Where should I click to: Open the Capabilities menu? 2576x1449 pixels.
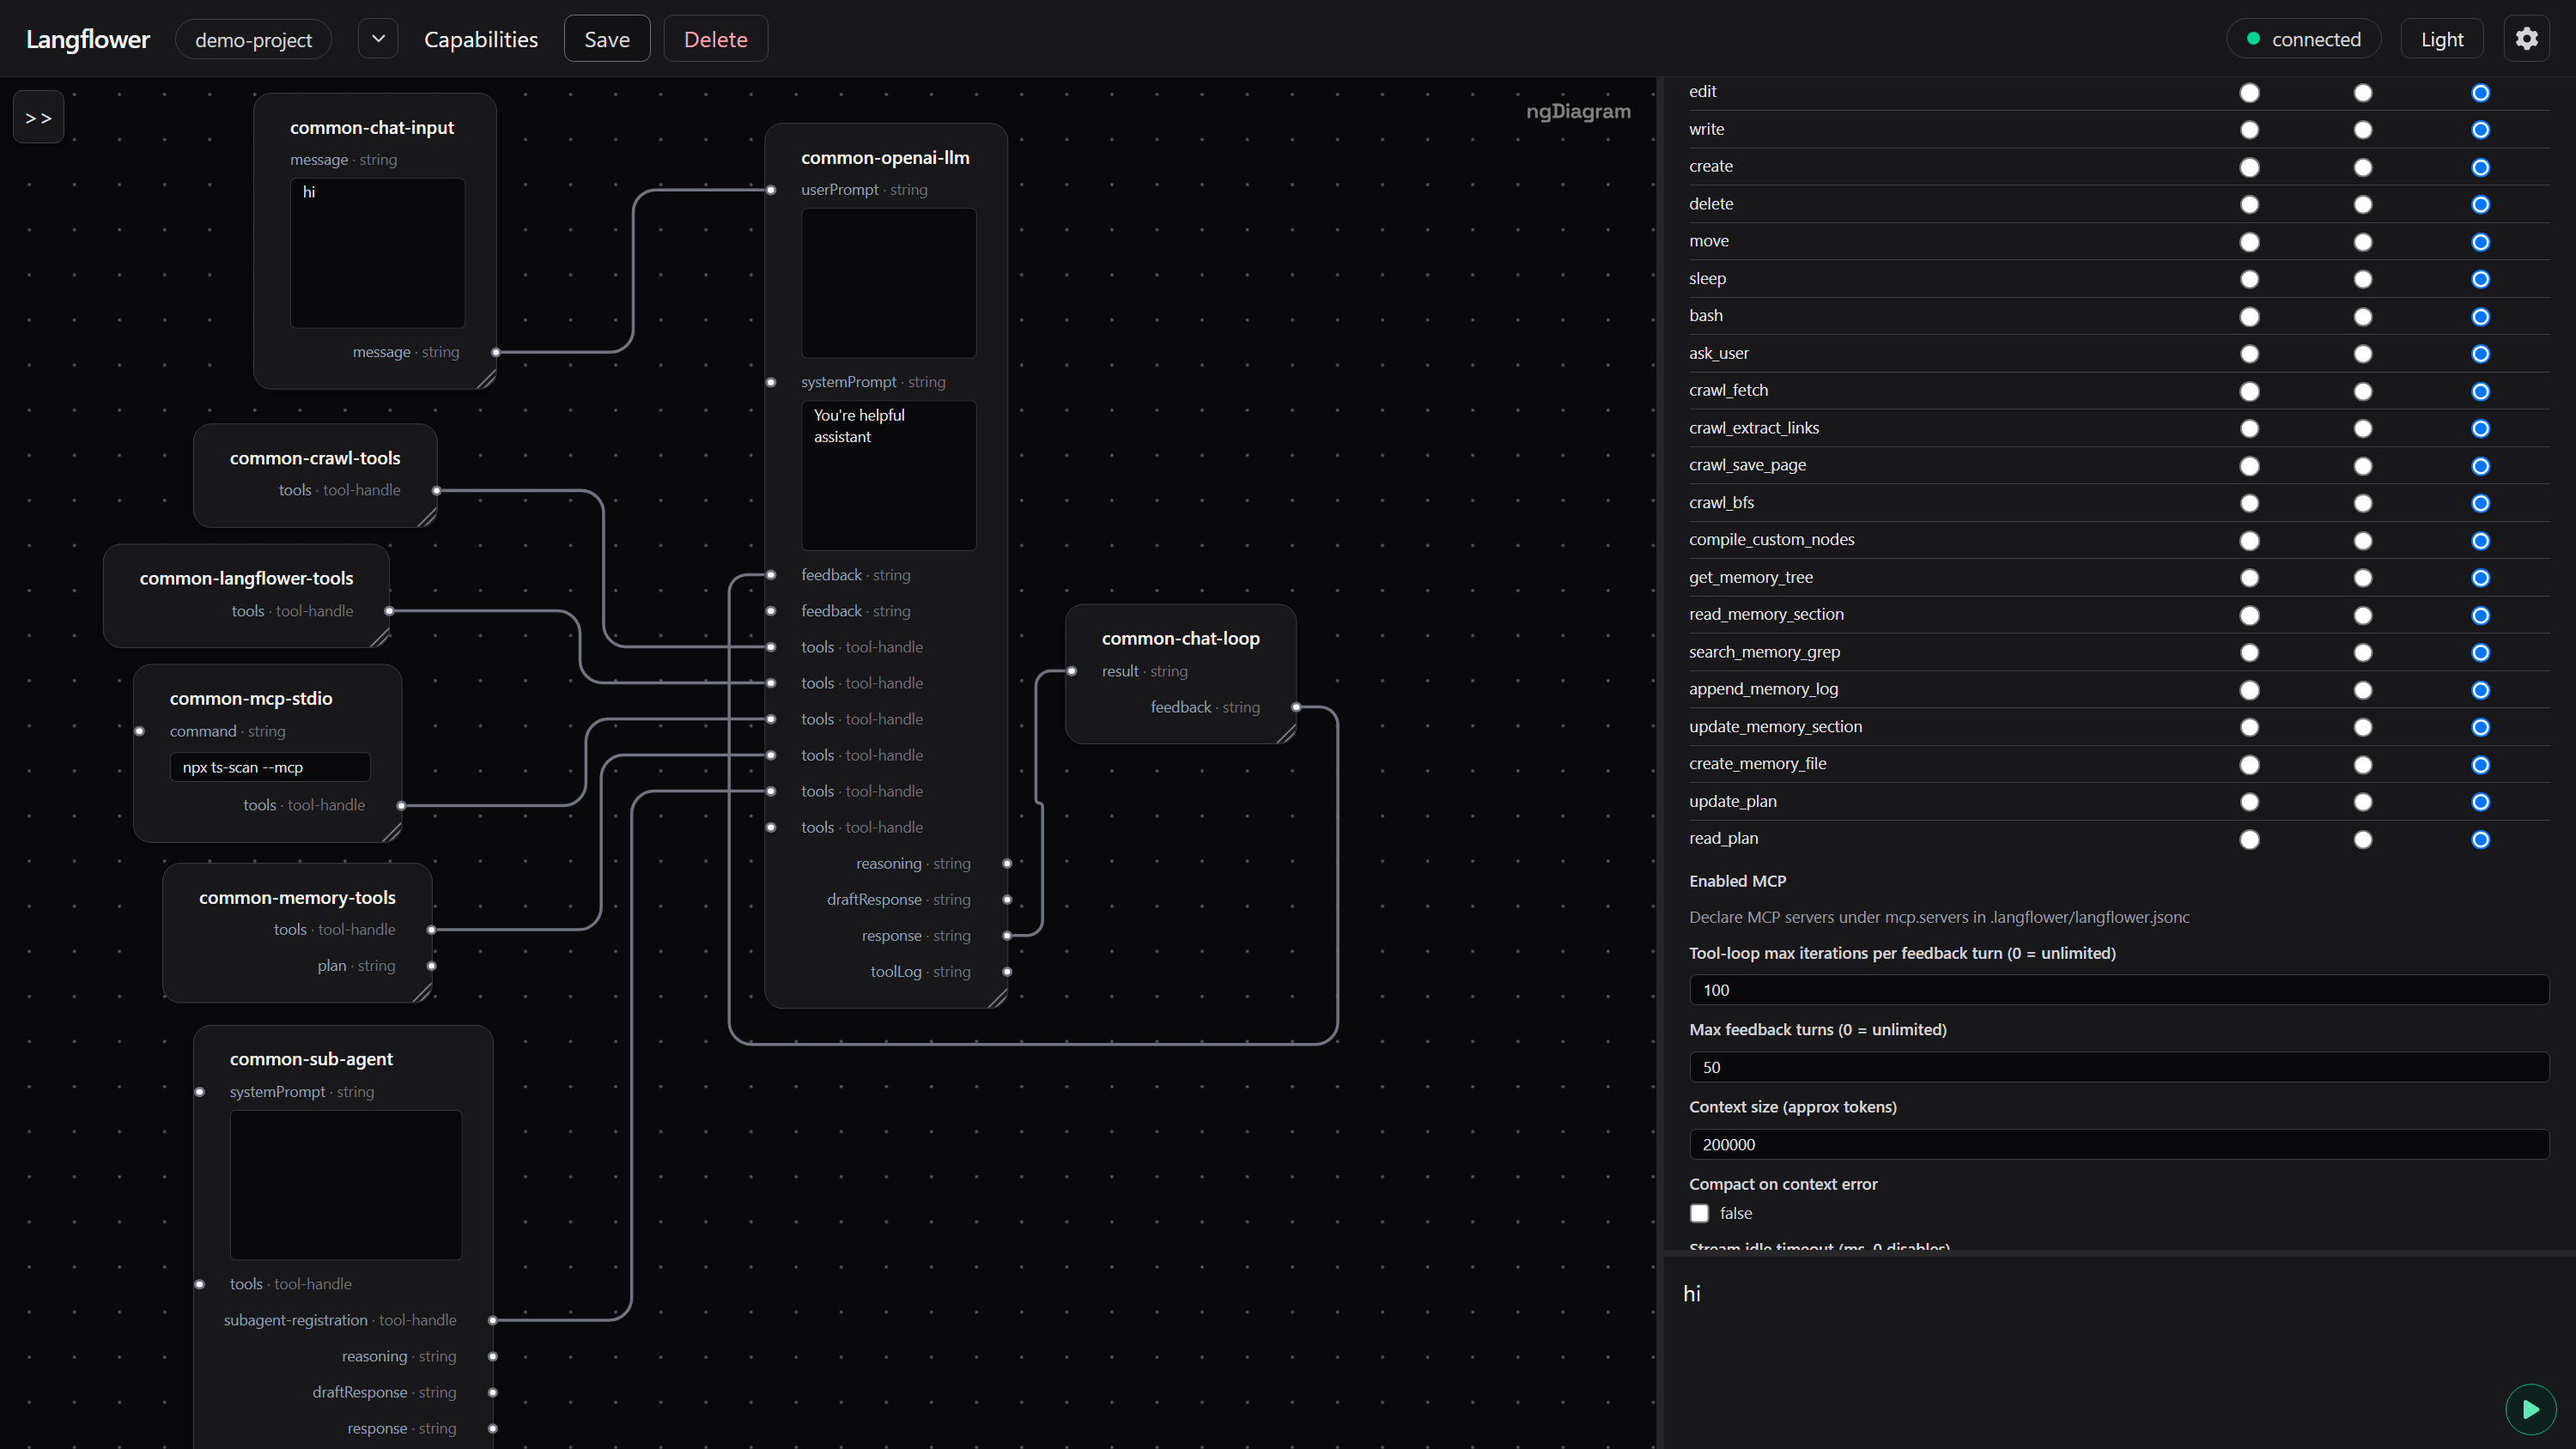481,39
